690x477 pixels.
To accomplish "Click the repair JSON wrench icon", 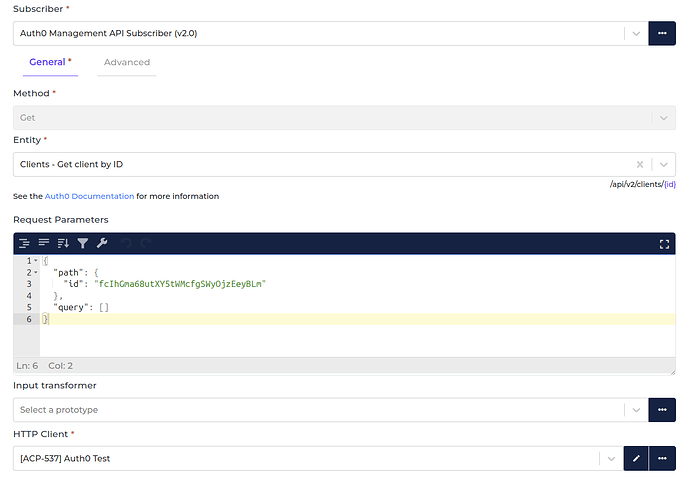I will point(102,243).
